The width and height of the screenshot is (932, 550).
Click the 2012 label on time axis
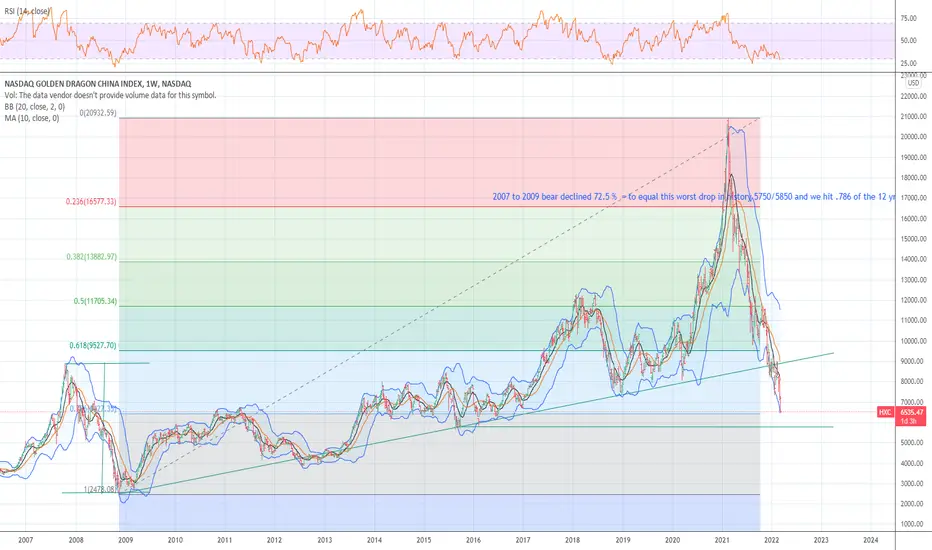pos(274,540)
